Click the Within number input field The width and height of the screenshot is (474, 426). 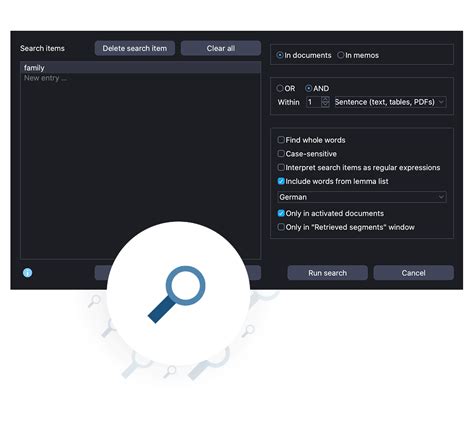coord(314,102)
